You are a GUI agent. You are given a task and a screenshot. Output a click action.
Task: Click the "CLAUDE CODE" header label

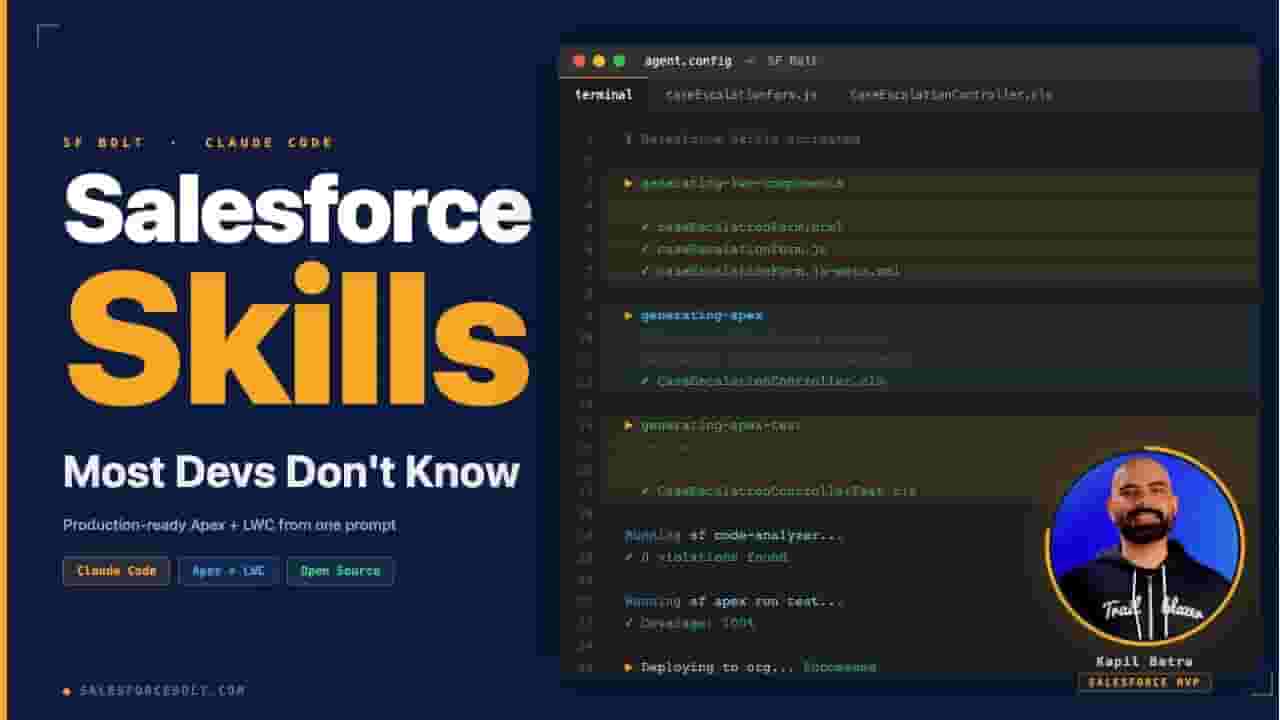pos(269,142)
